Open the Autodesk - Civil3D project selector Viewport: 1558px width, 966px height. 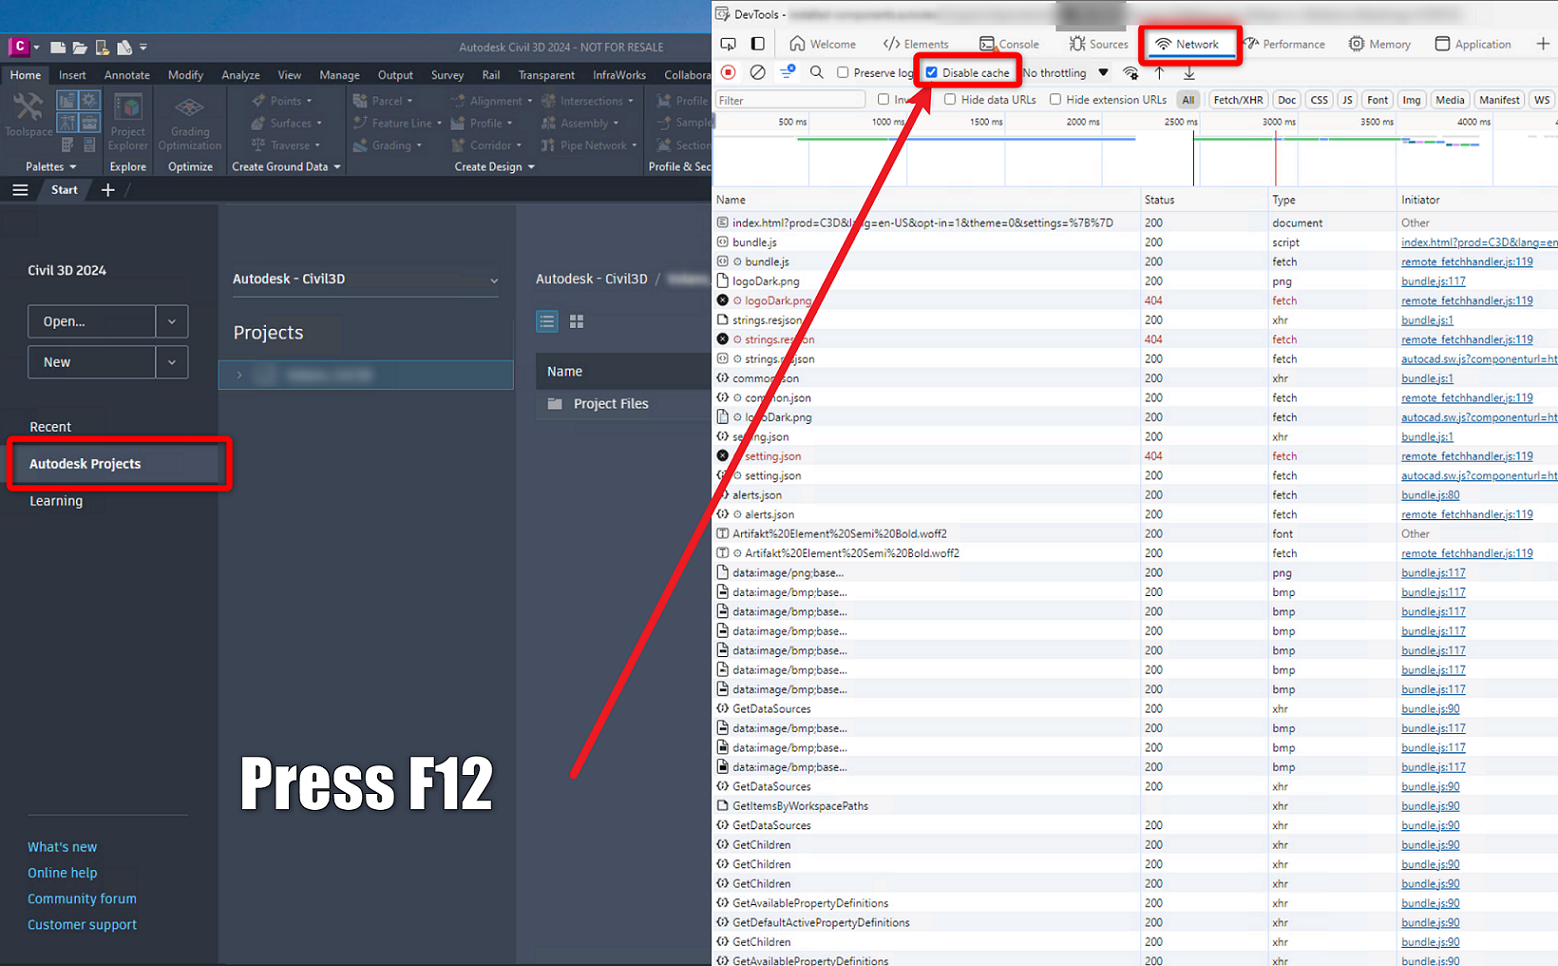coord(364,279)
